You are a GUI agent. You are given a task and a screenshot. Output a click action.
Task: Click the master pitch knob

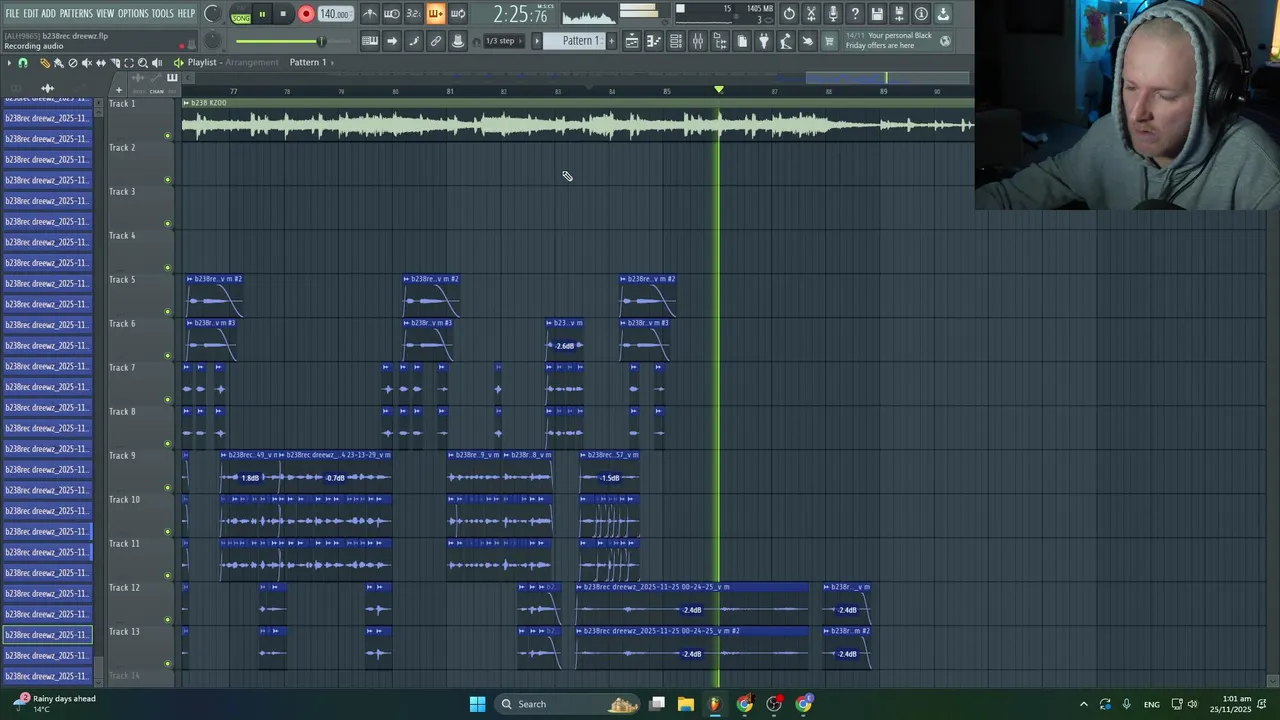coord(212,41)
